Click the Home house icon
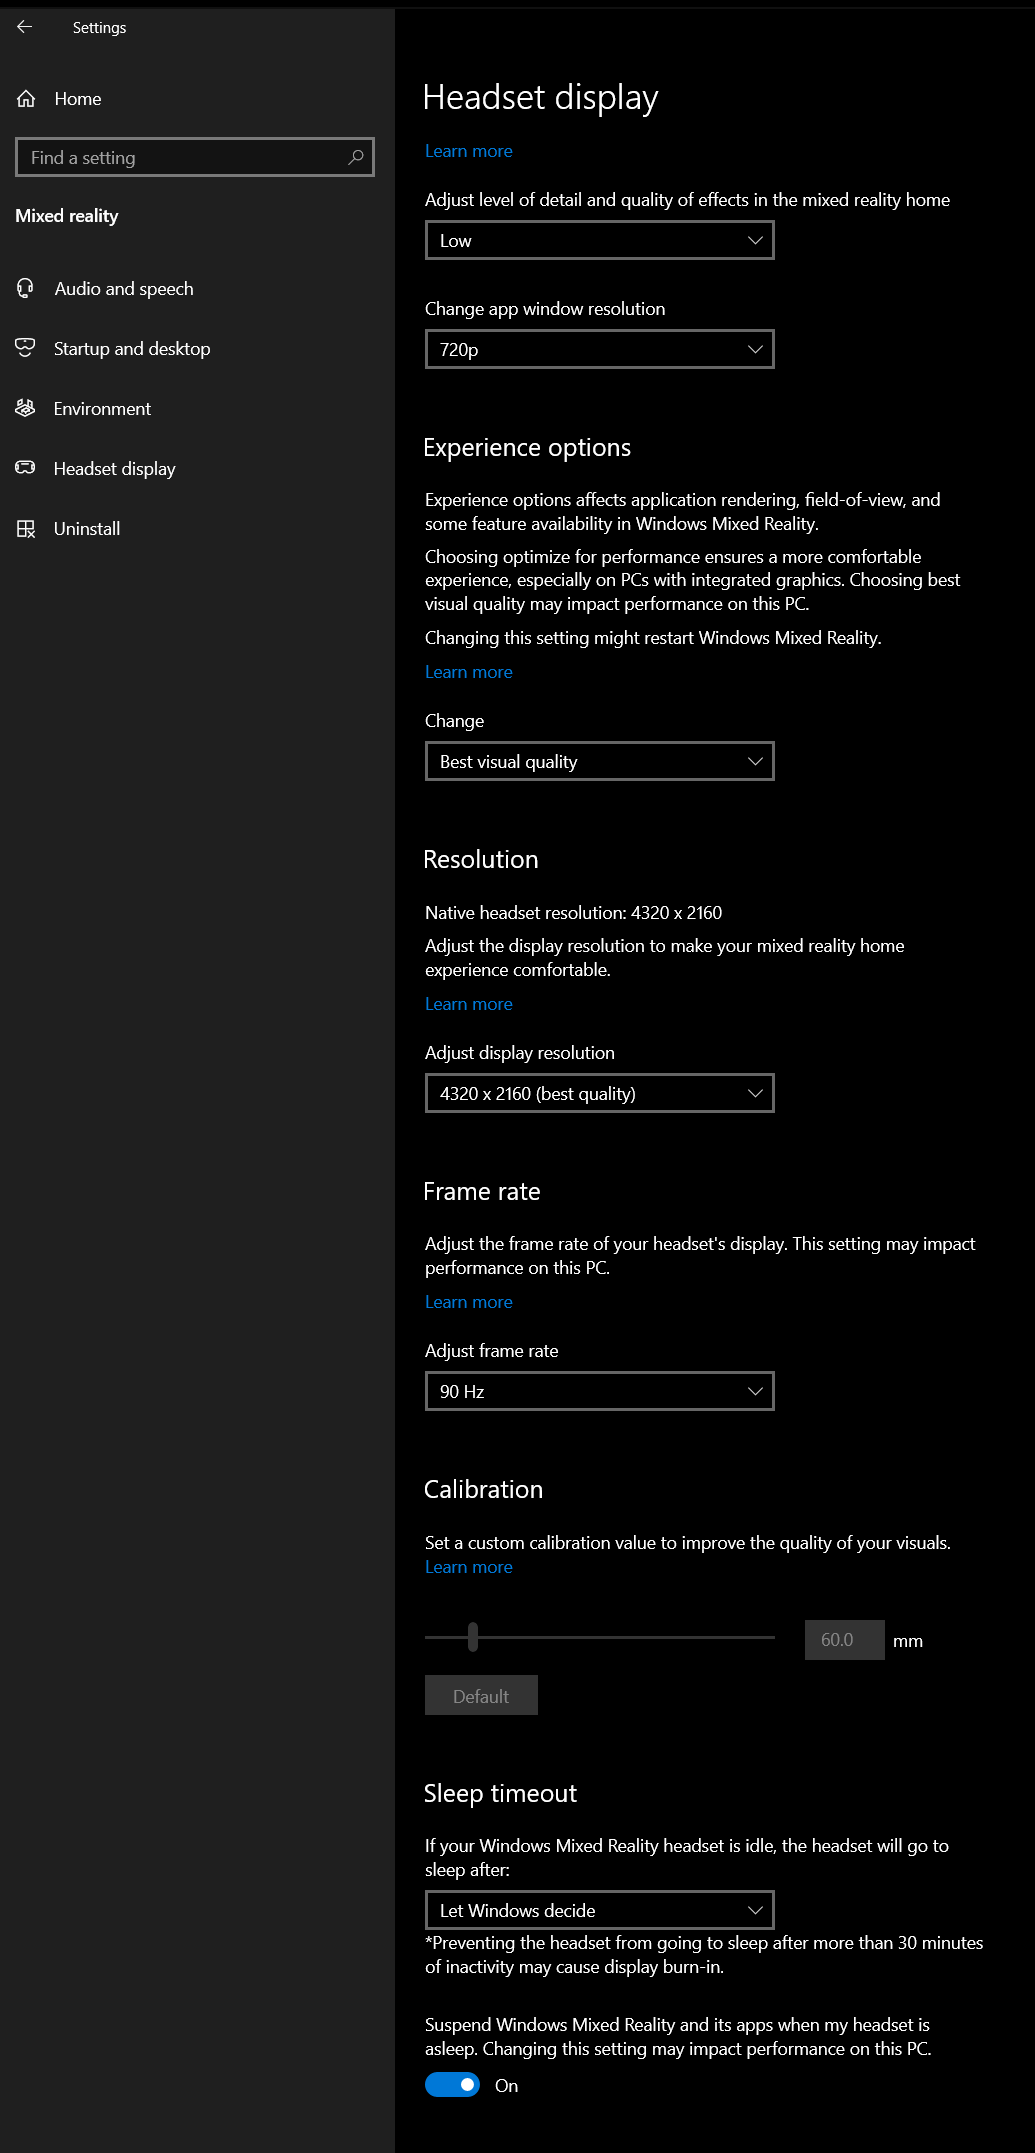 point(26,99)
